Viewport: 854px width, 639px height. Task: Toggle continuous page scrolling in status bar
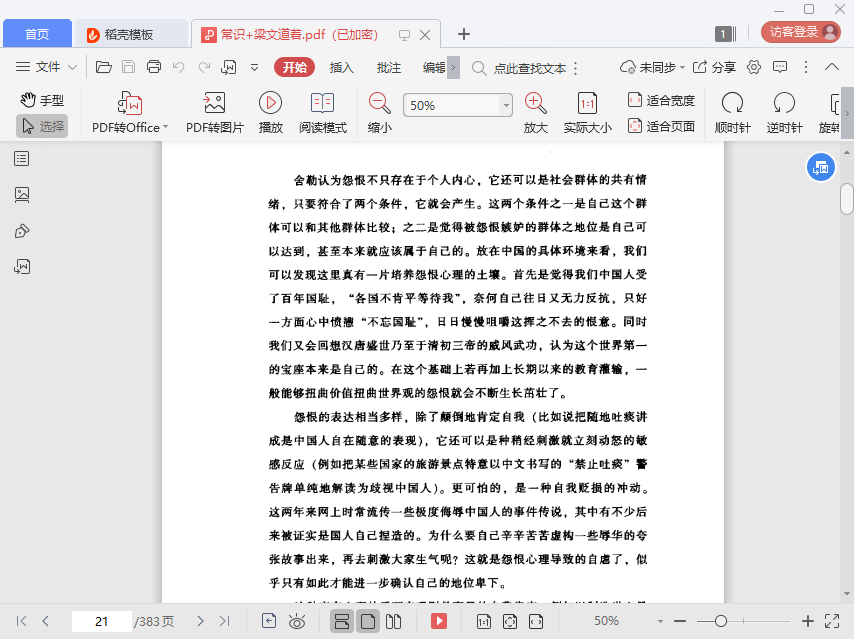click(342, 621)
